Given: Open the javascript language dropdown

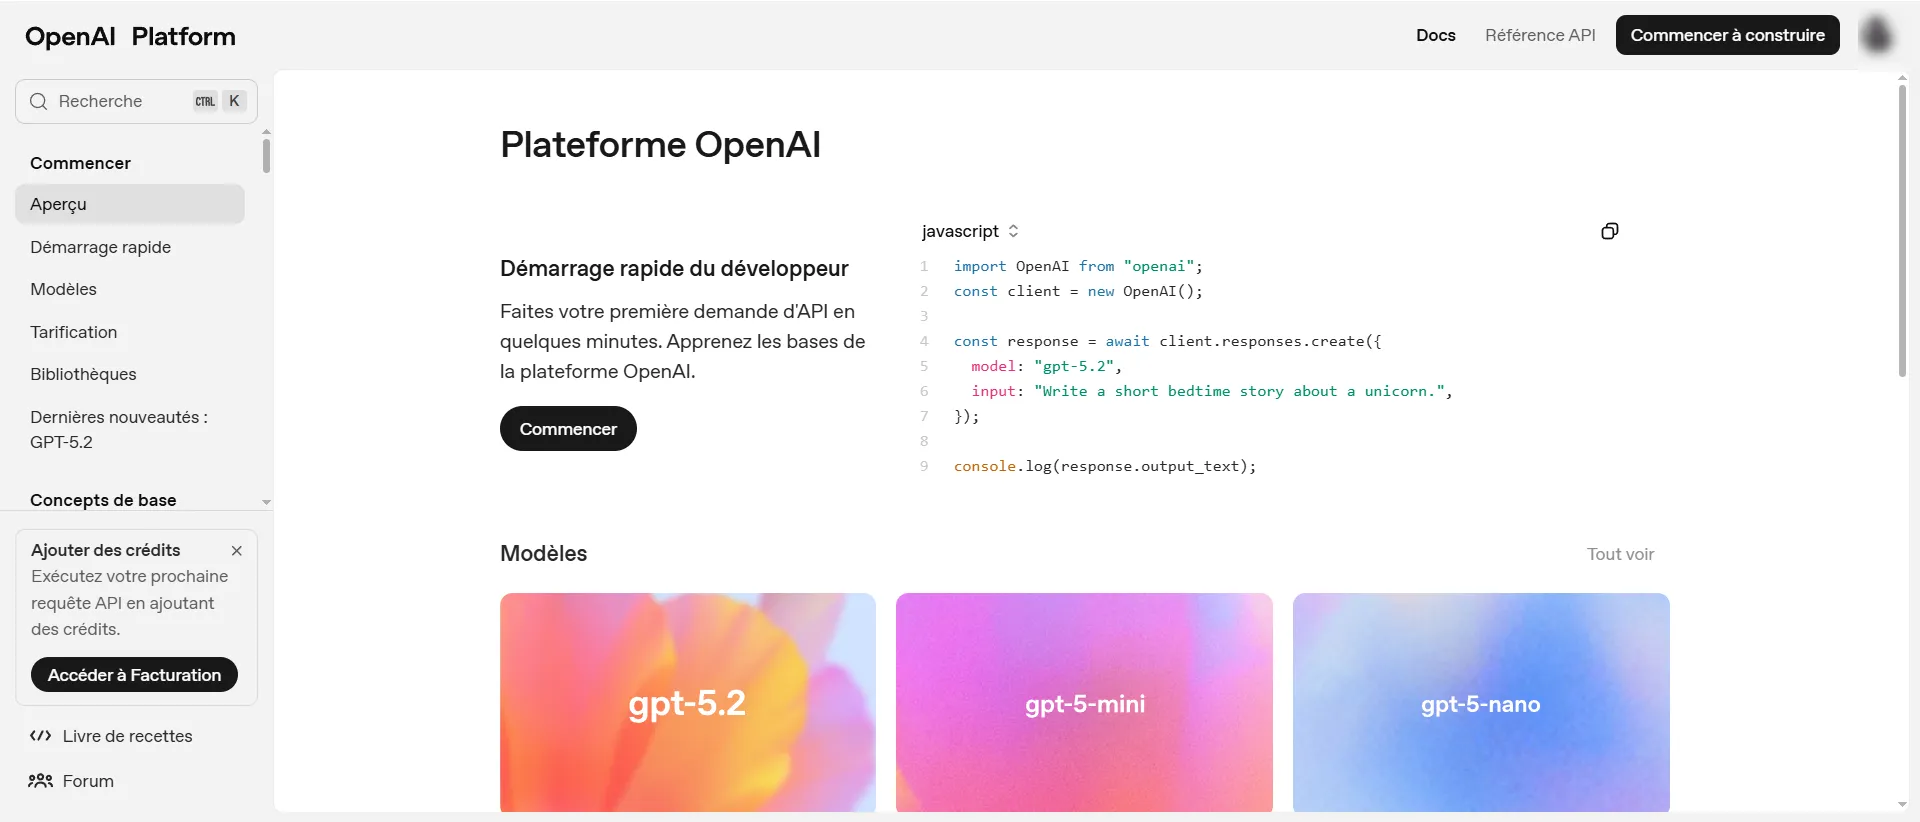Looking at the screenshot, I should click(969, 231).
